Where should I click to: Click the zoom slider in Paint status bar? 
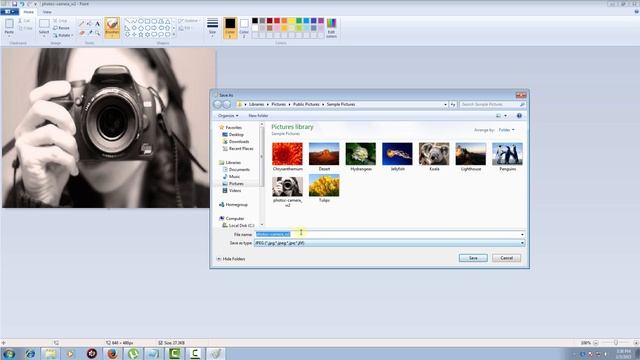coord(616,343)
